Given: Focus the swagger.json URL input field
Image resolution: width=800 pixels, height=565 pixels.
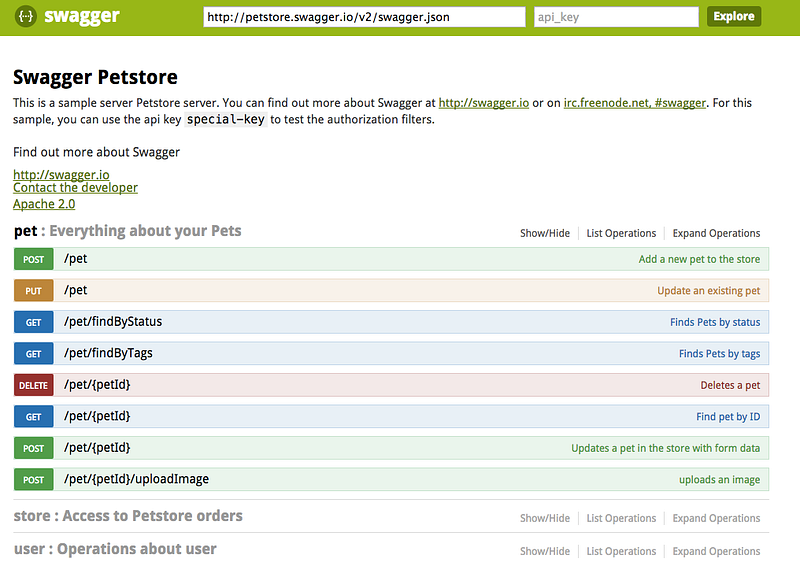Looking at the screenshot, I should (364, 17).
